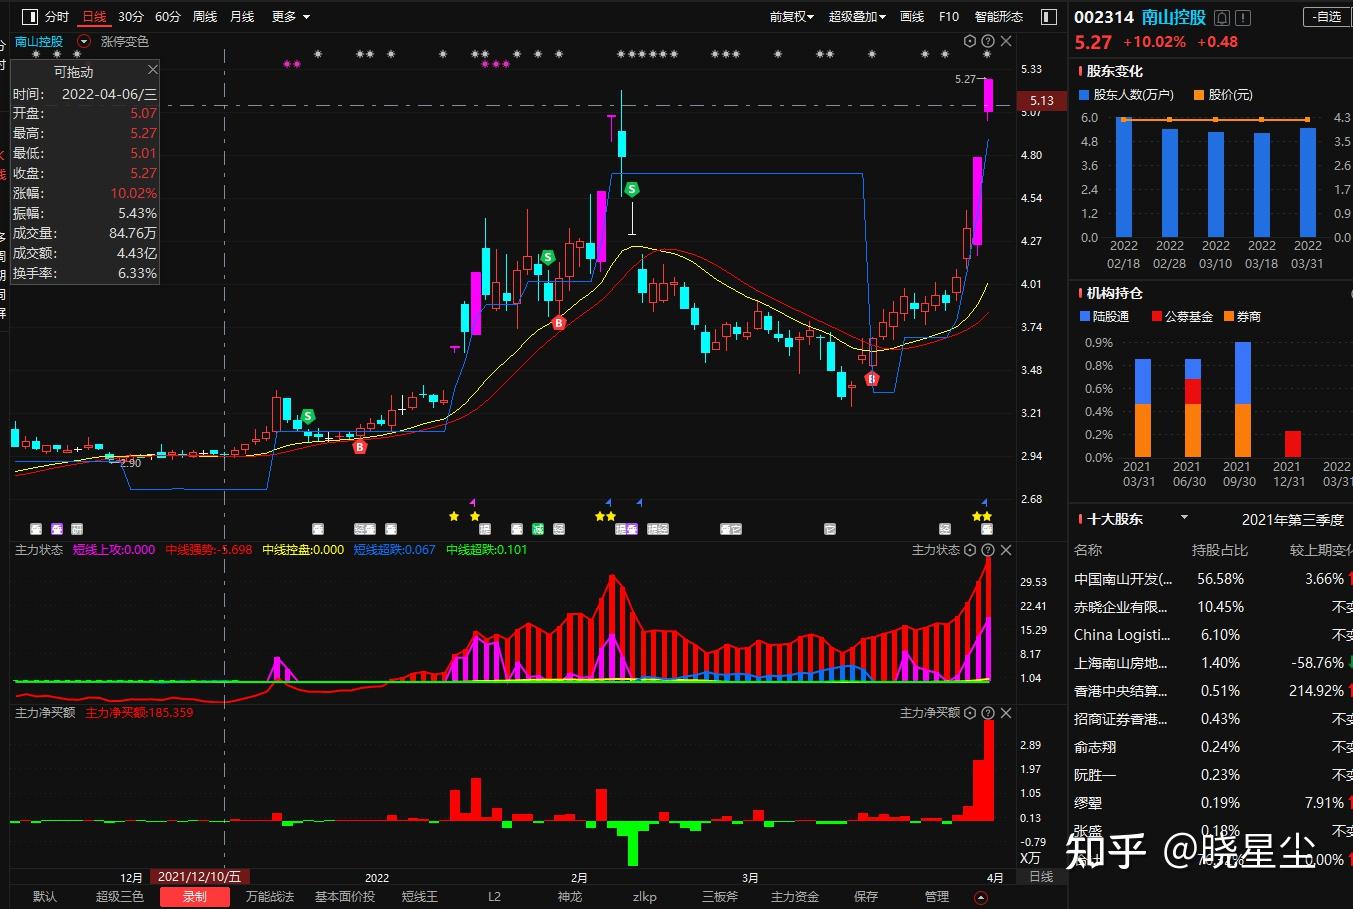Open the 超级叠加 overlay dropdown
Viewport: 1353px width, 909px height.
[857, 17]
